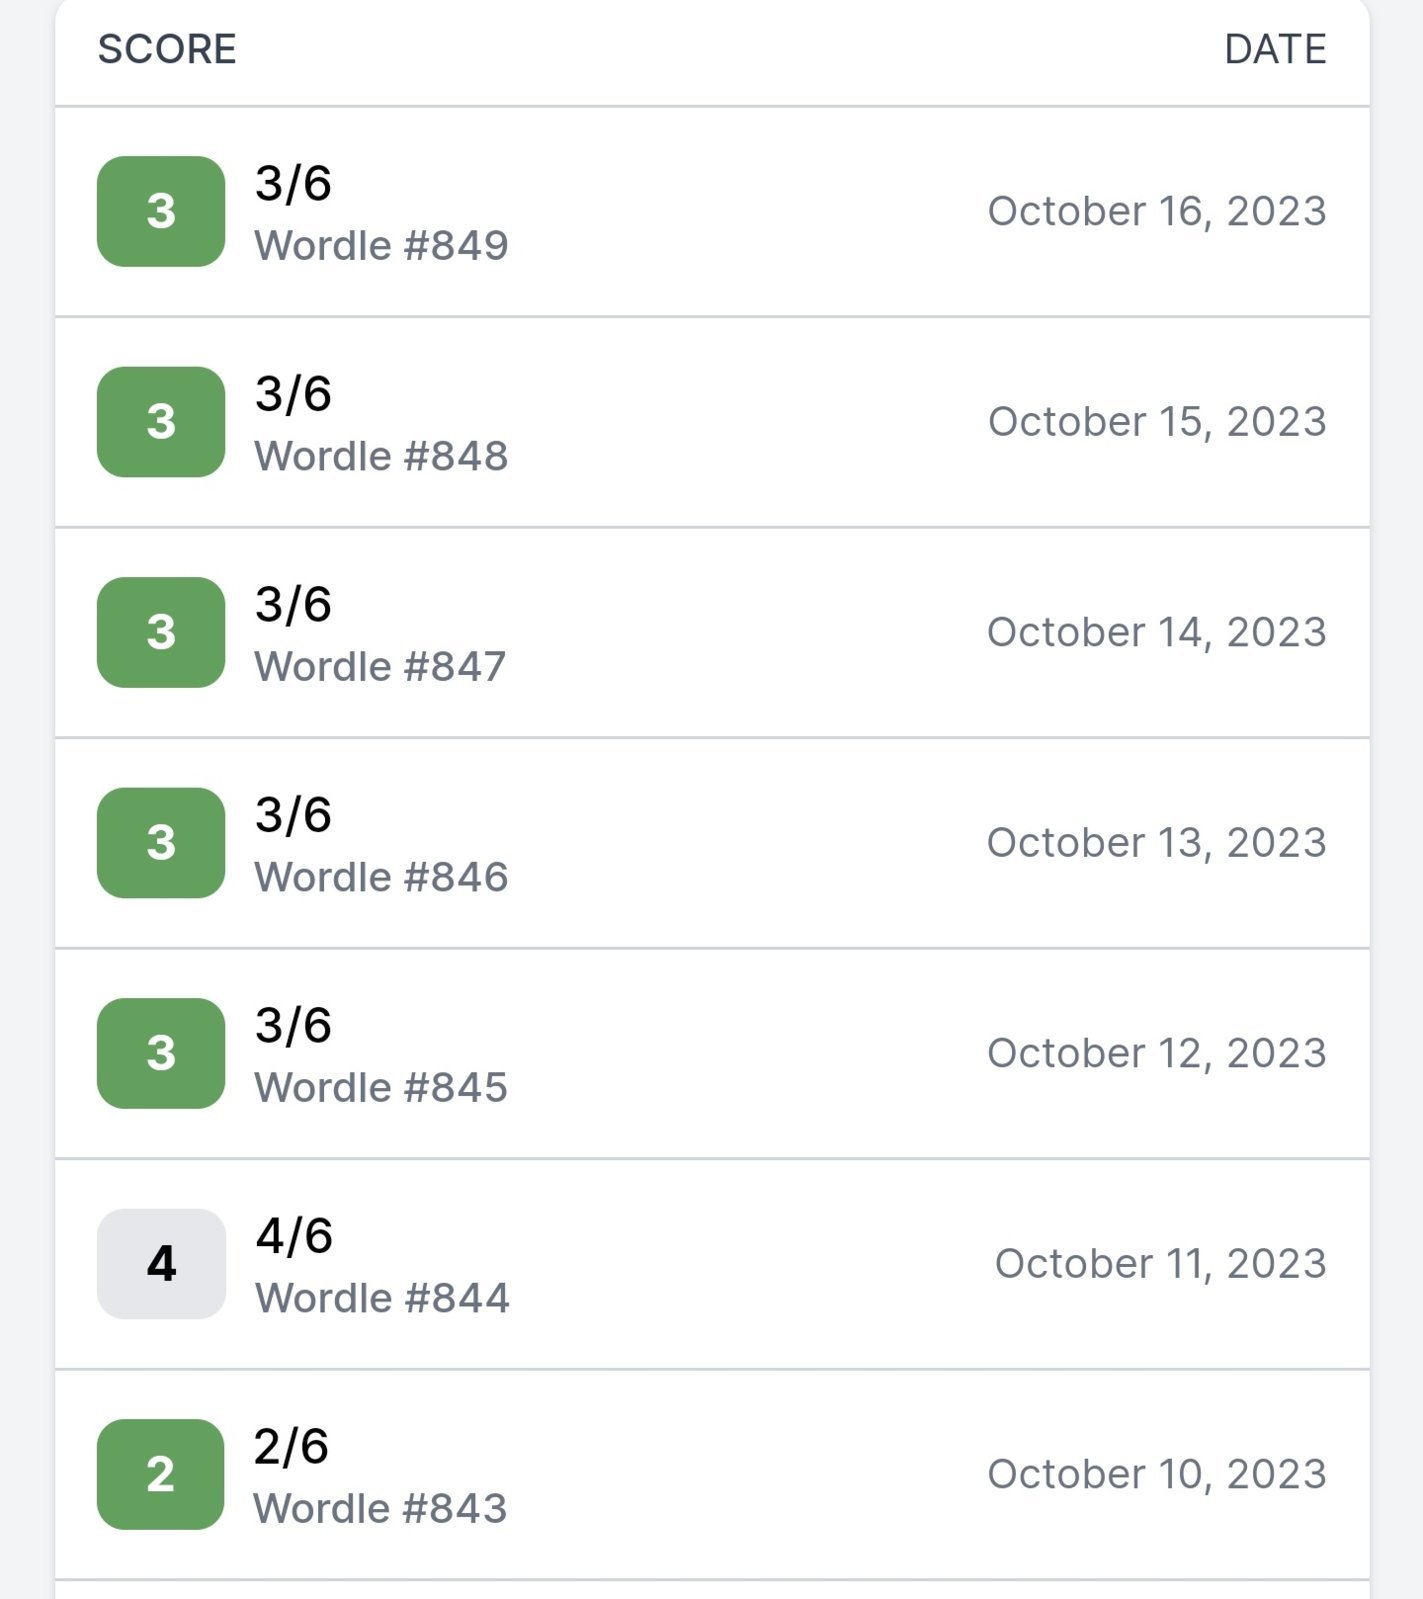The image size is (1423, 1599).
Task: Click the green 2 badge for Wordle #843
Action: (161, 1474)
